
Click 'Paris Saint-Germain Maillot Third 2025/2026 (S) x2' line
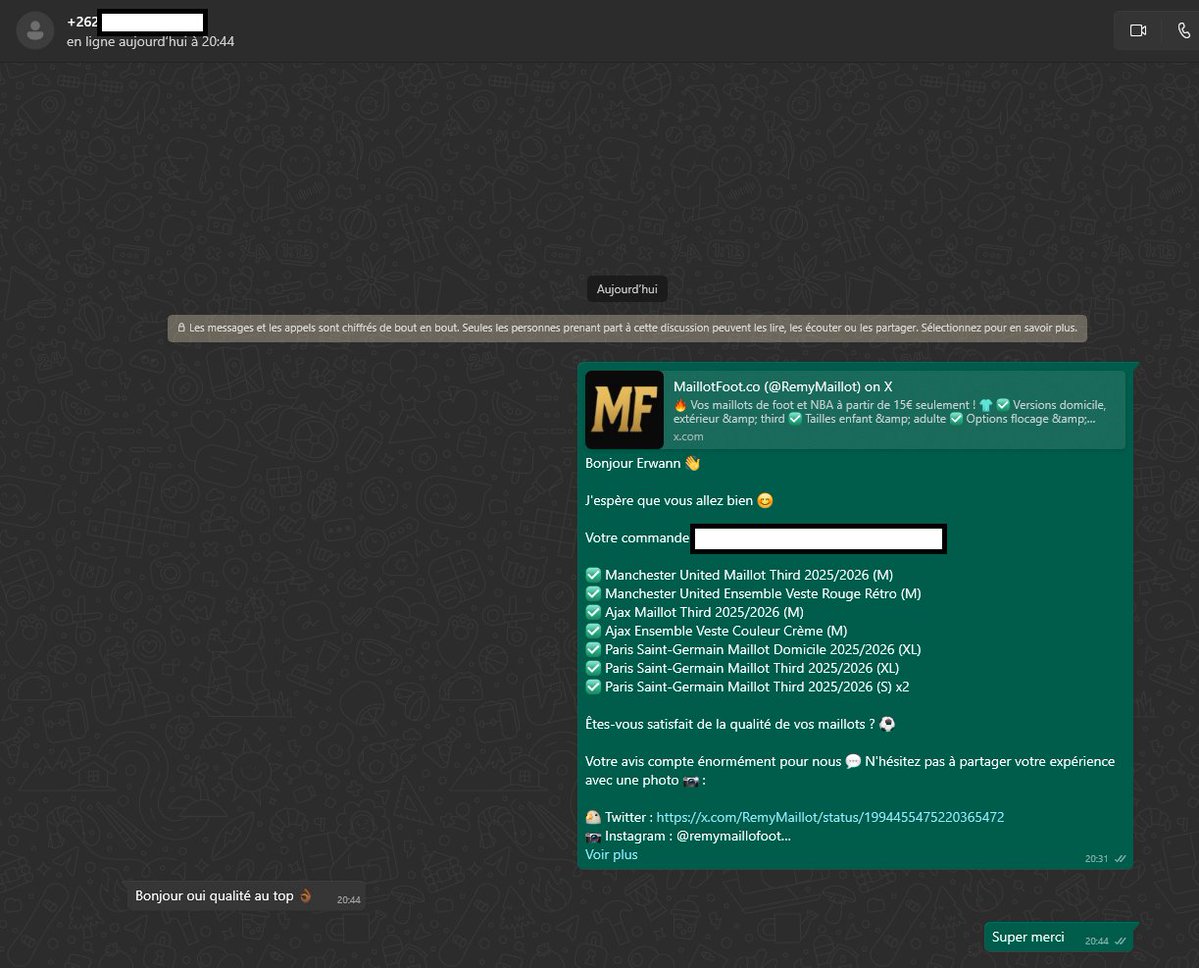pyautogui.click(x=747, y=687)
